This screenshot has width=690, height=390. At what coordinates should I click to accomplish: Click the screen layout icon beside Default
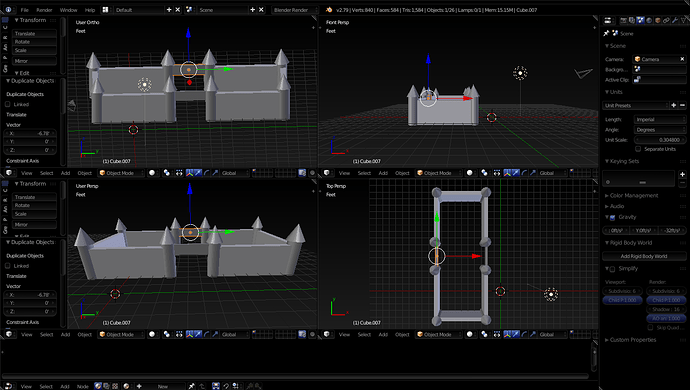tap(105, 10)
